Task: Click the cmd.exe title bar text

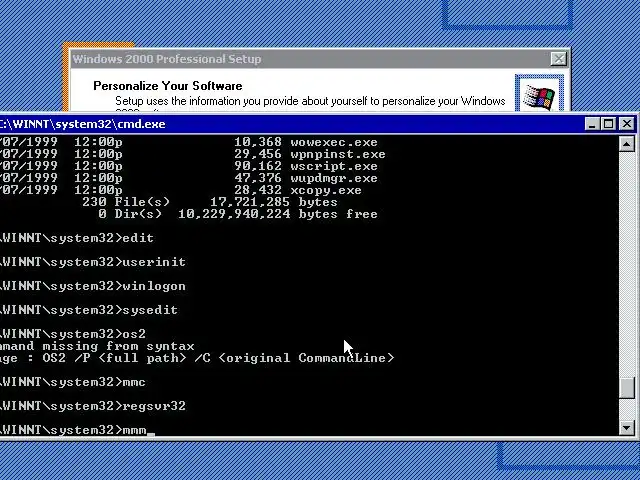Action: 82,124
